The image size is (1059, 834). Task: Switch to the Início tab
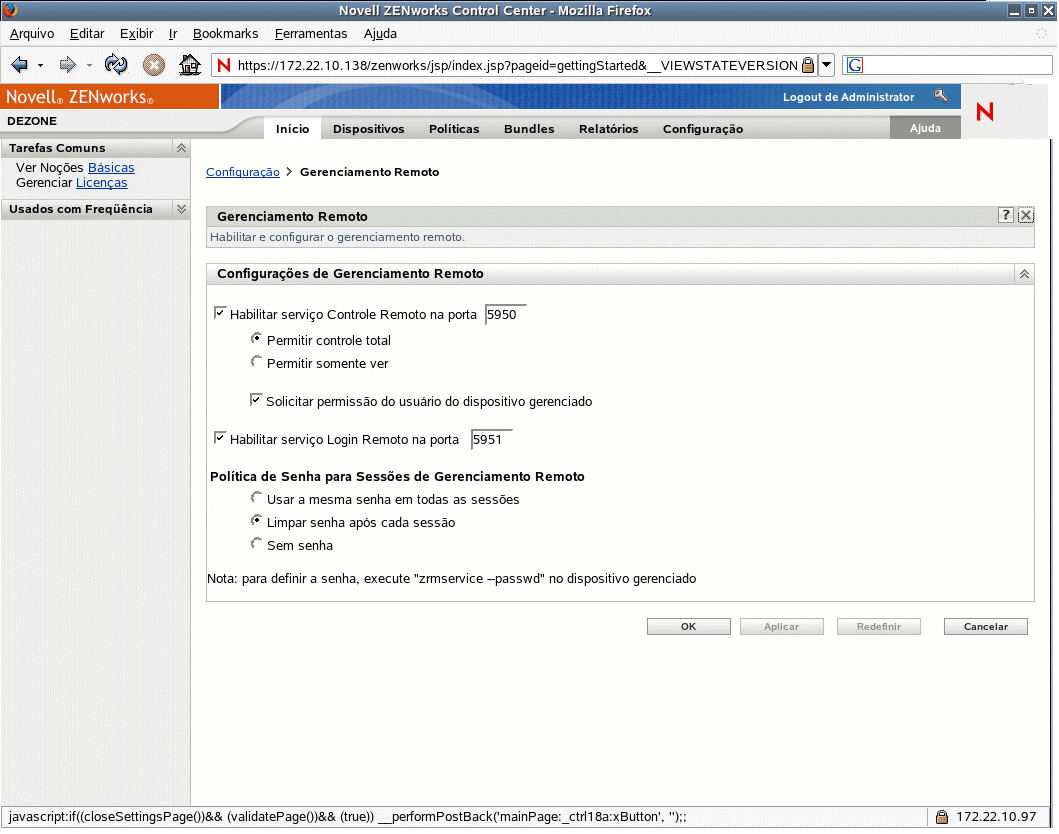tap(292, 128)
